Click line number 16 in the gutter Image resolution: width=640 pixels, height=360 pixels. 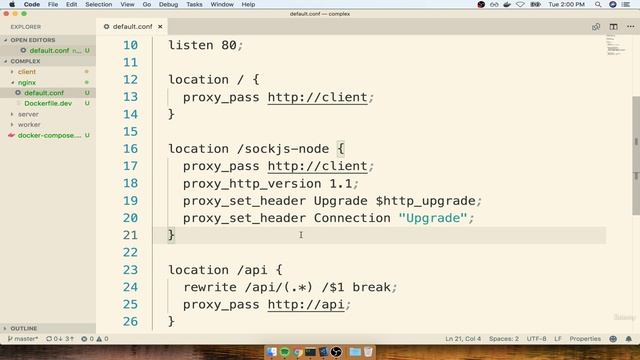[x=131, y=149]
